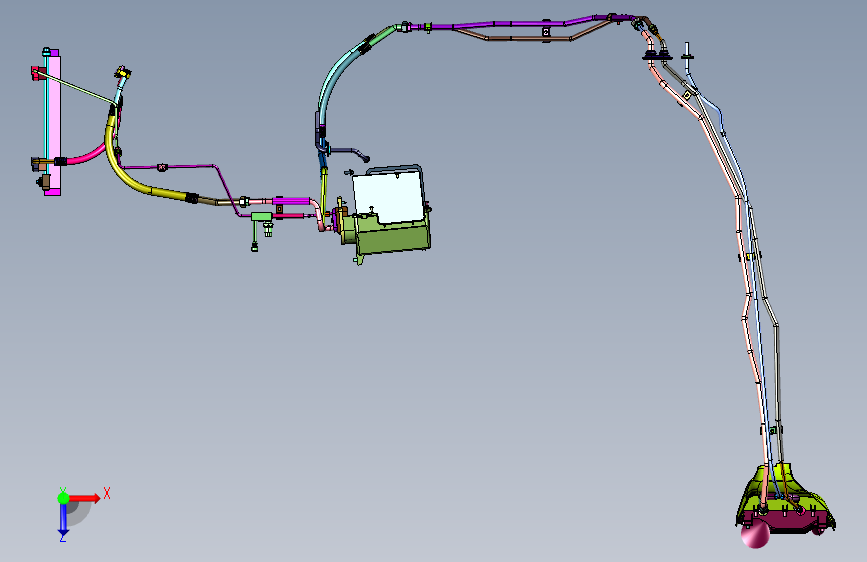This screenshot has width=867, height=562.
Task: Click the red X label beside the triad
Action: (107, 493)
